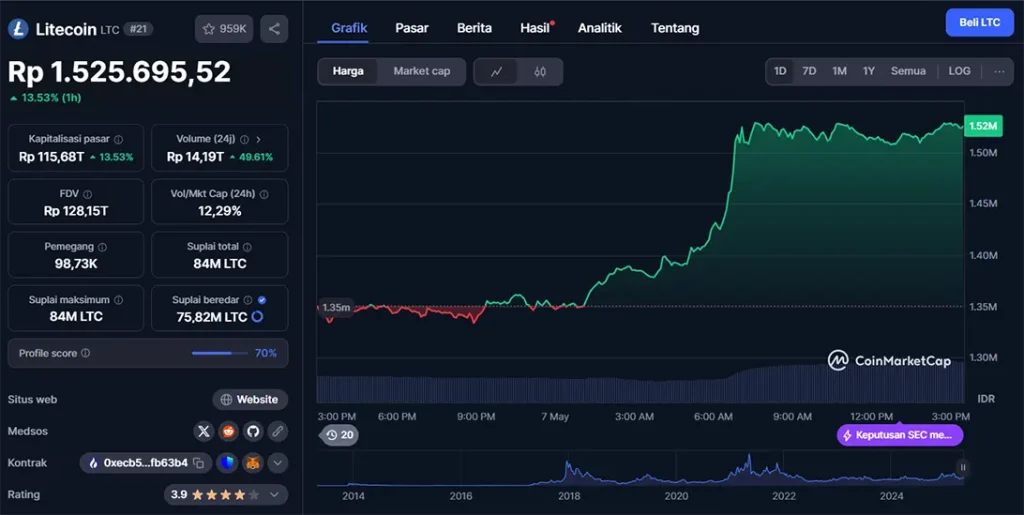
Task: Open the GitHub social icon
Action: (x=253, y=431)
